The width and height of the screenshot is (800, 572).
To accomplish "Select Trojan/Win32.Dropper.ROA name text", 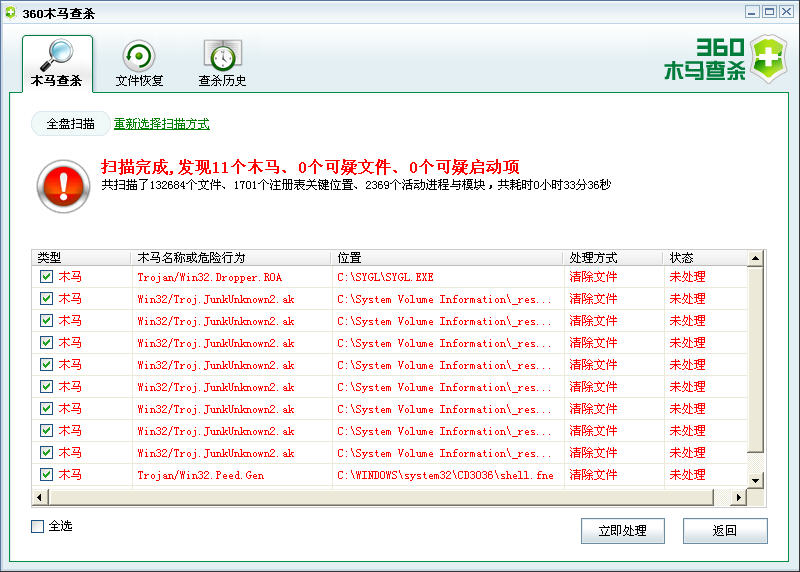I will click(x=210, y=277).
